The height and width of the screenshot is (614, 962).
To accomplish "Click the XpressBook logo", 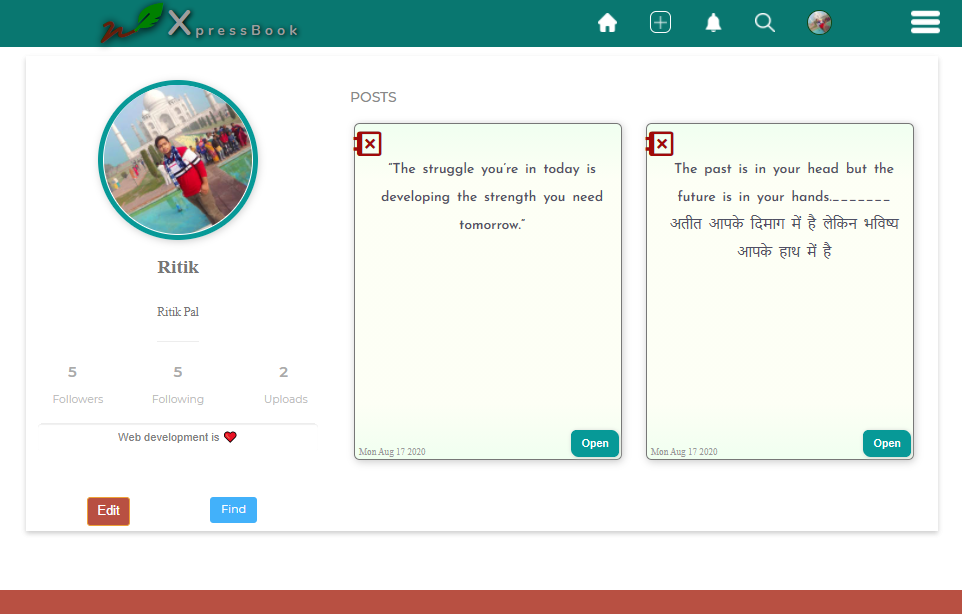I will [199, 23].
